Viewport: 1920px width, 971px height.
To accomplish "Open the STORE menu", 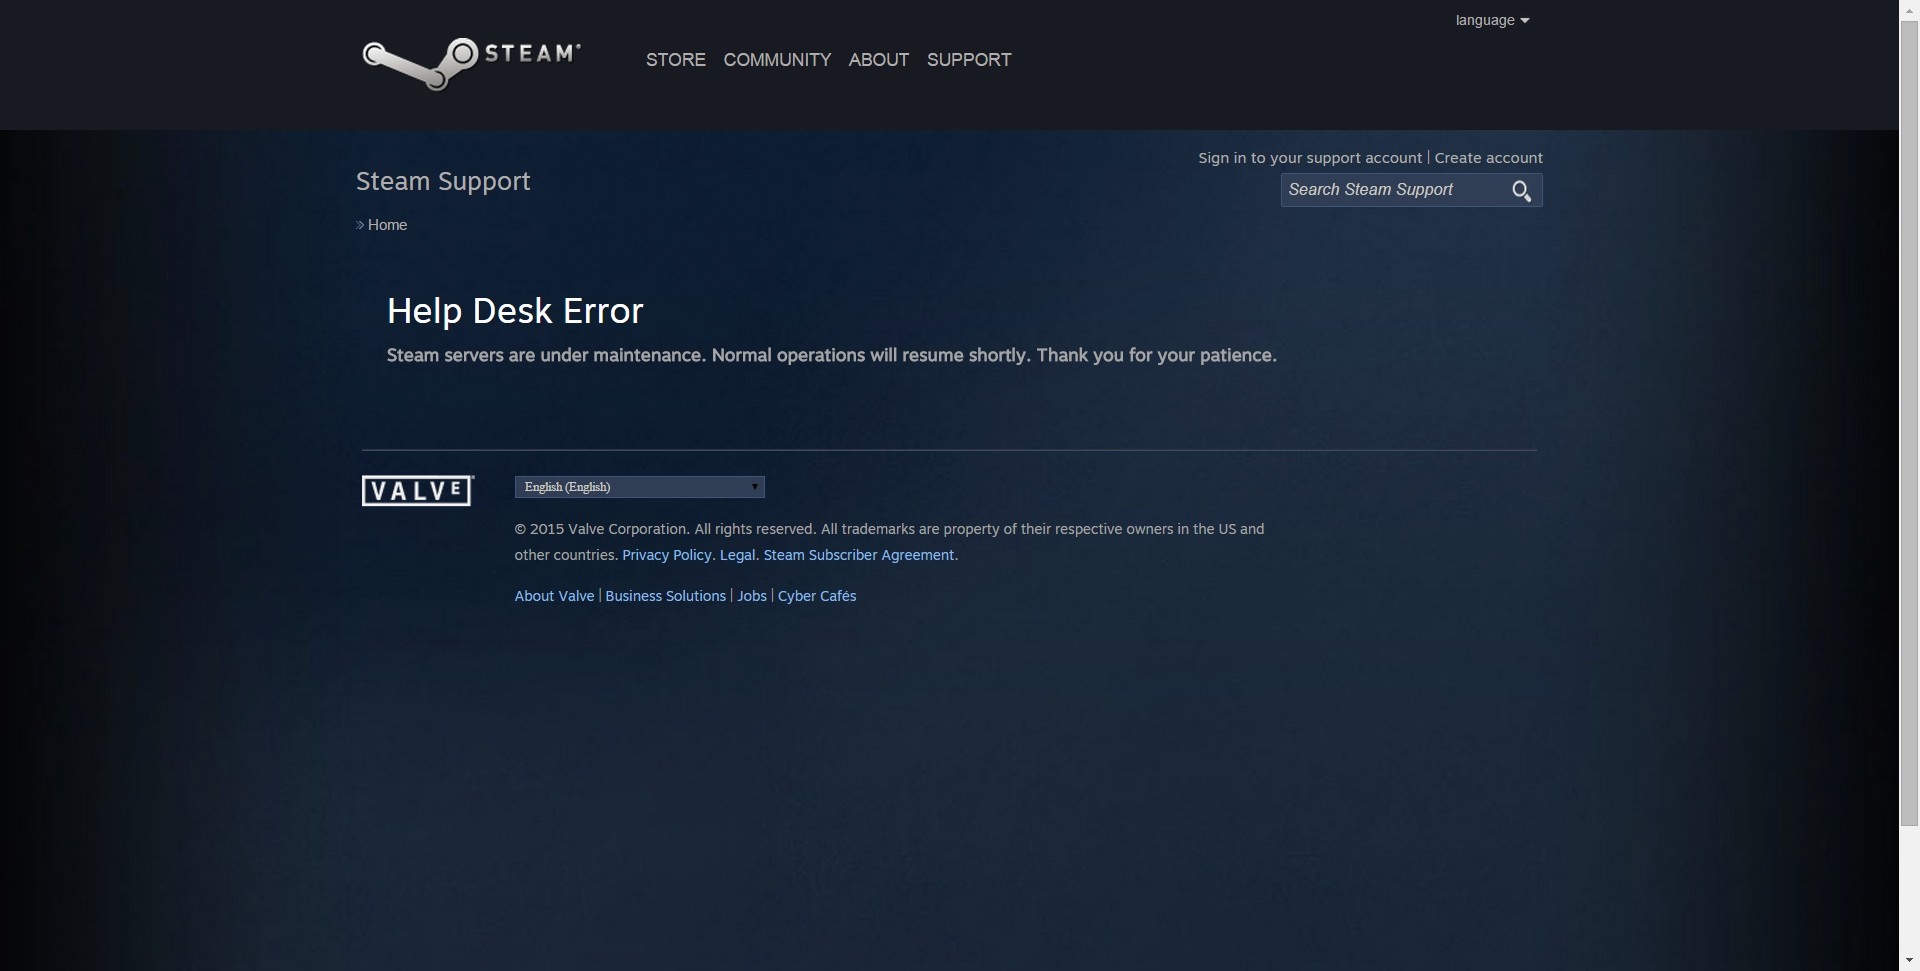I will pyautogui.click(x=676, y=60).
